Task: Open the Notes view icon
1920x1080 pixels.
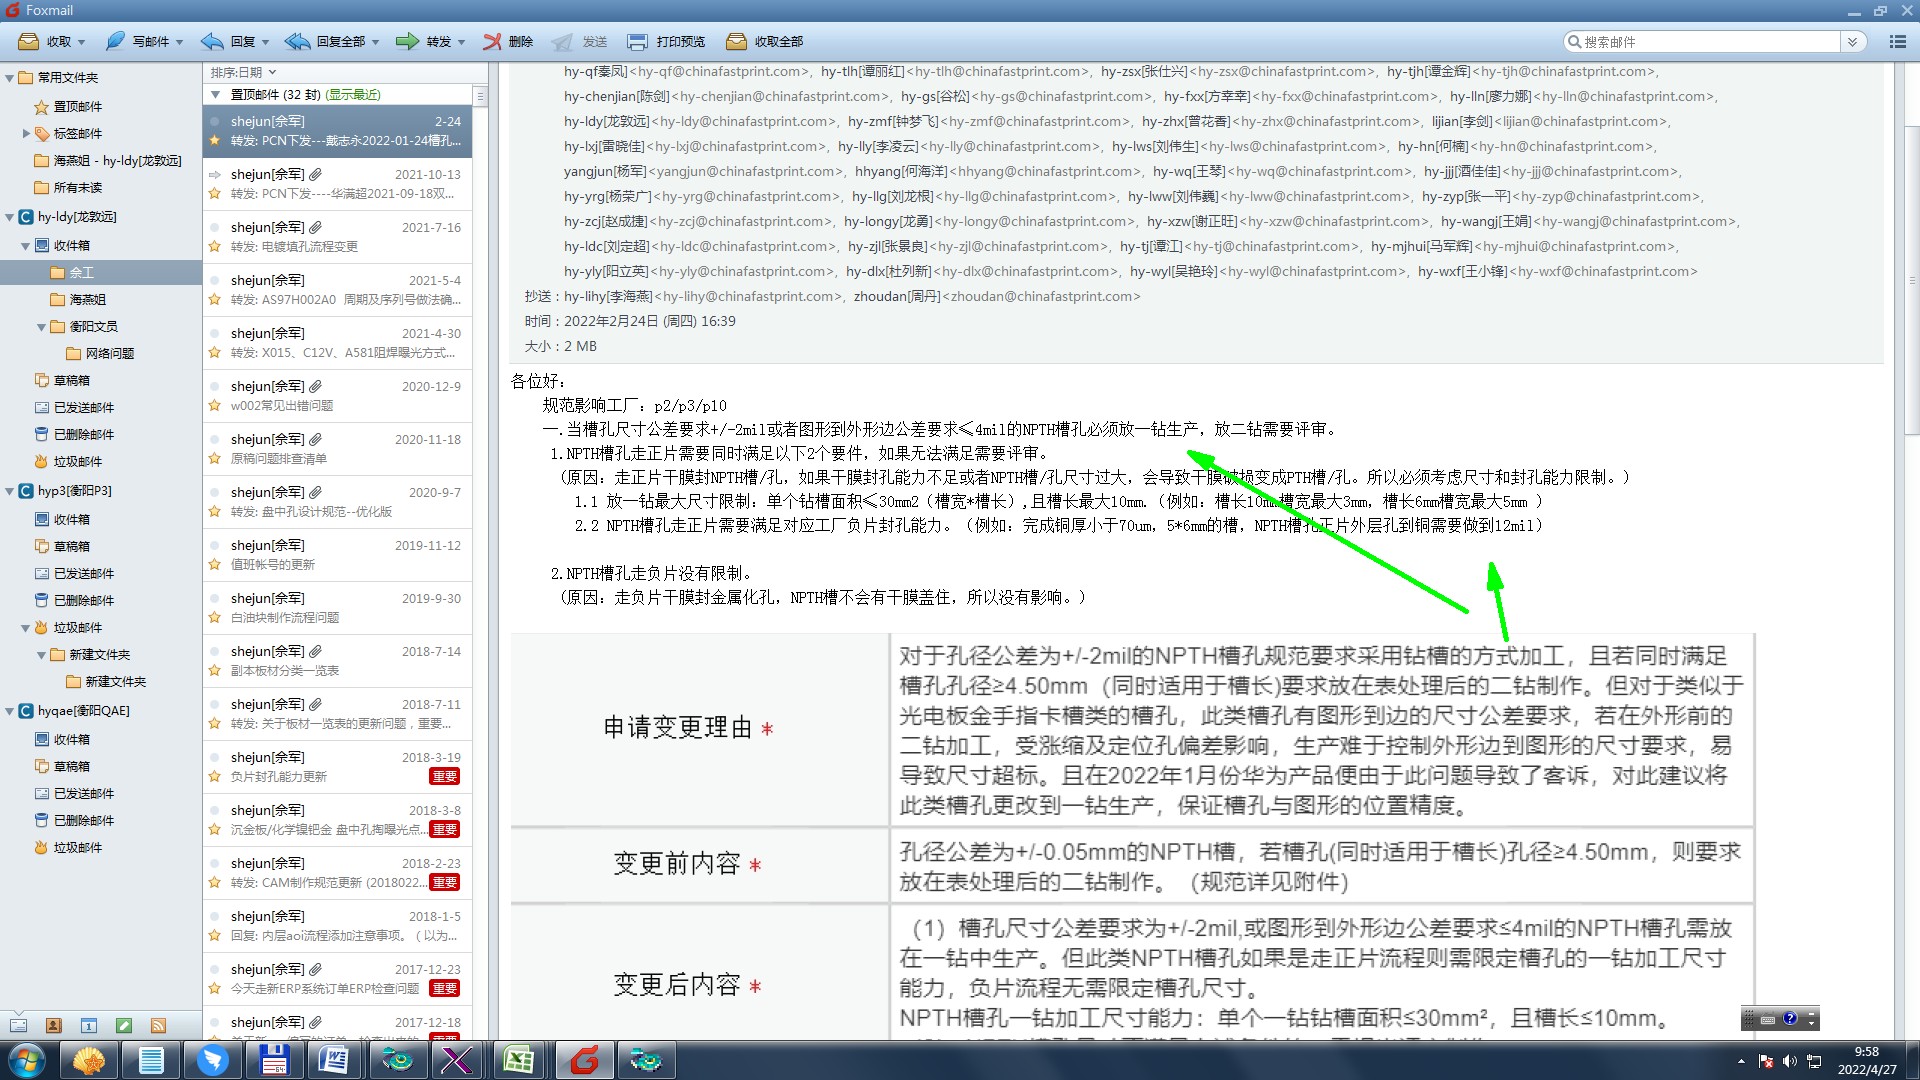Action: click(x=124, y=1025)
